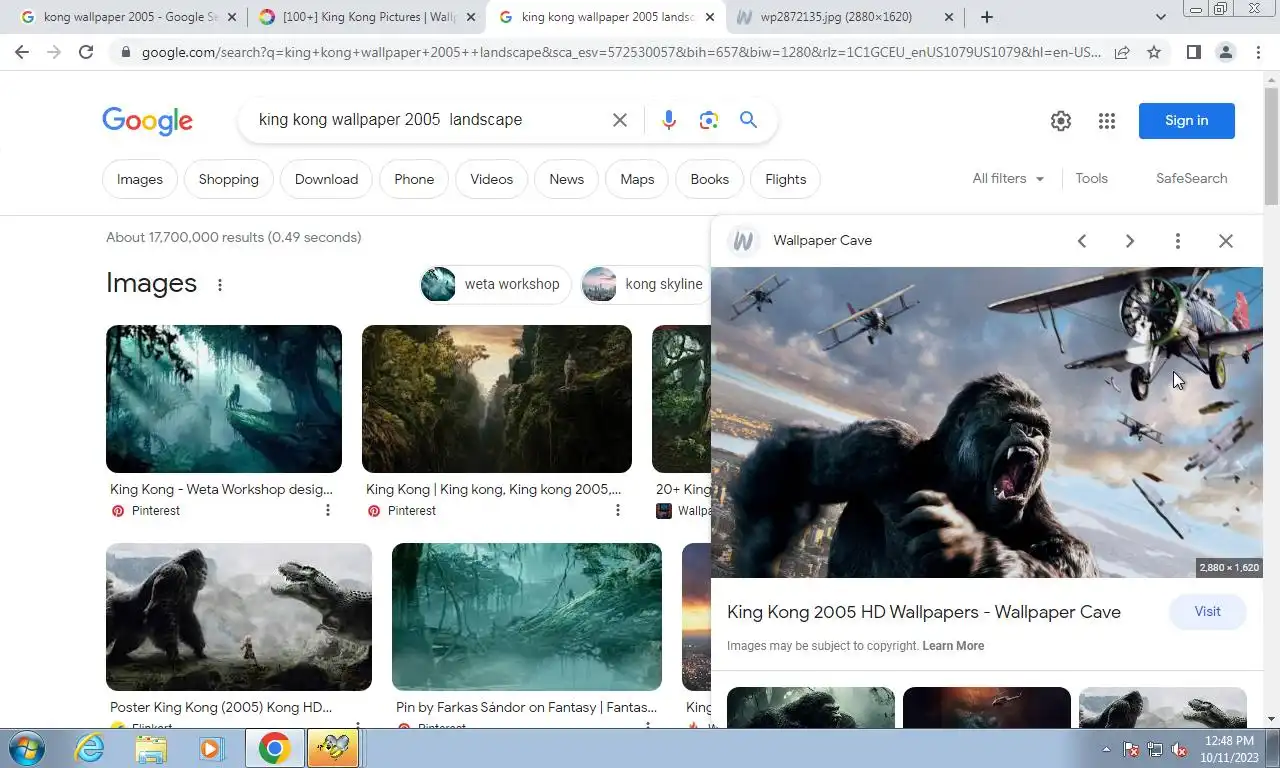Select the Books filter chip
1280x768 pixels.
pyautogui.click(x=709, y=180)
